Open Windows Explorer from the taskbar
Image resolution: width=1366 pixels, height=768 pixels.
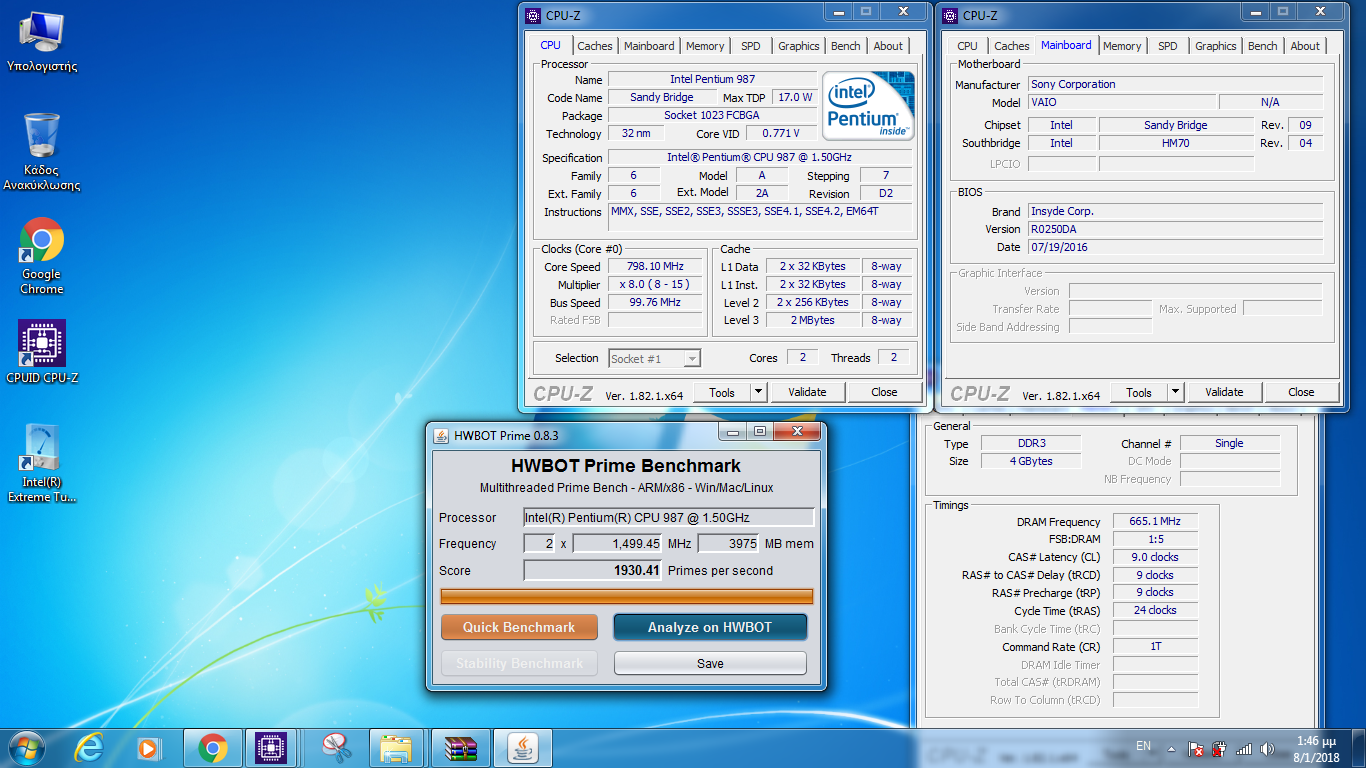[x=397, y=747]
